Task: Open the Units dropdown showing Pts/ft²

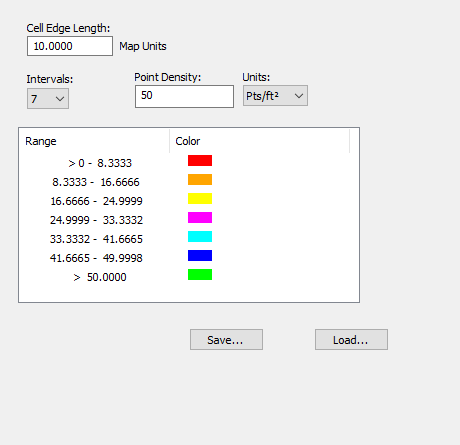Action: (x=275, y=96)
